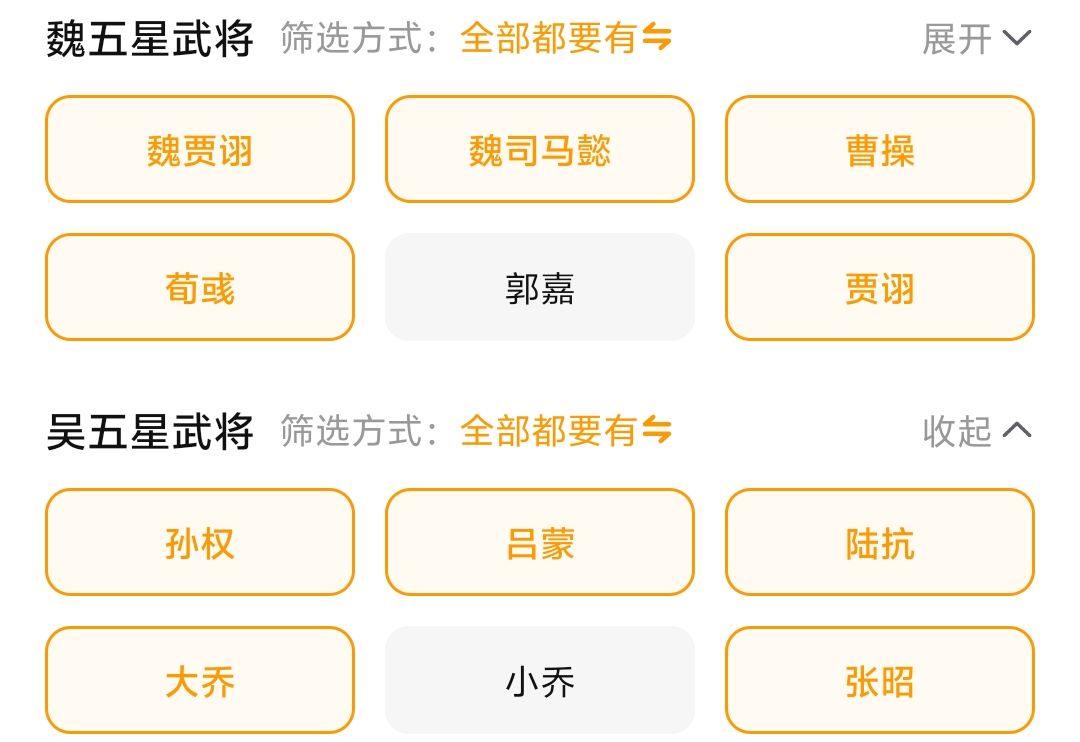Click the swap arrows icon in 魏五星武将 header

[x=657, y=39]
